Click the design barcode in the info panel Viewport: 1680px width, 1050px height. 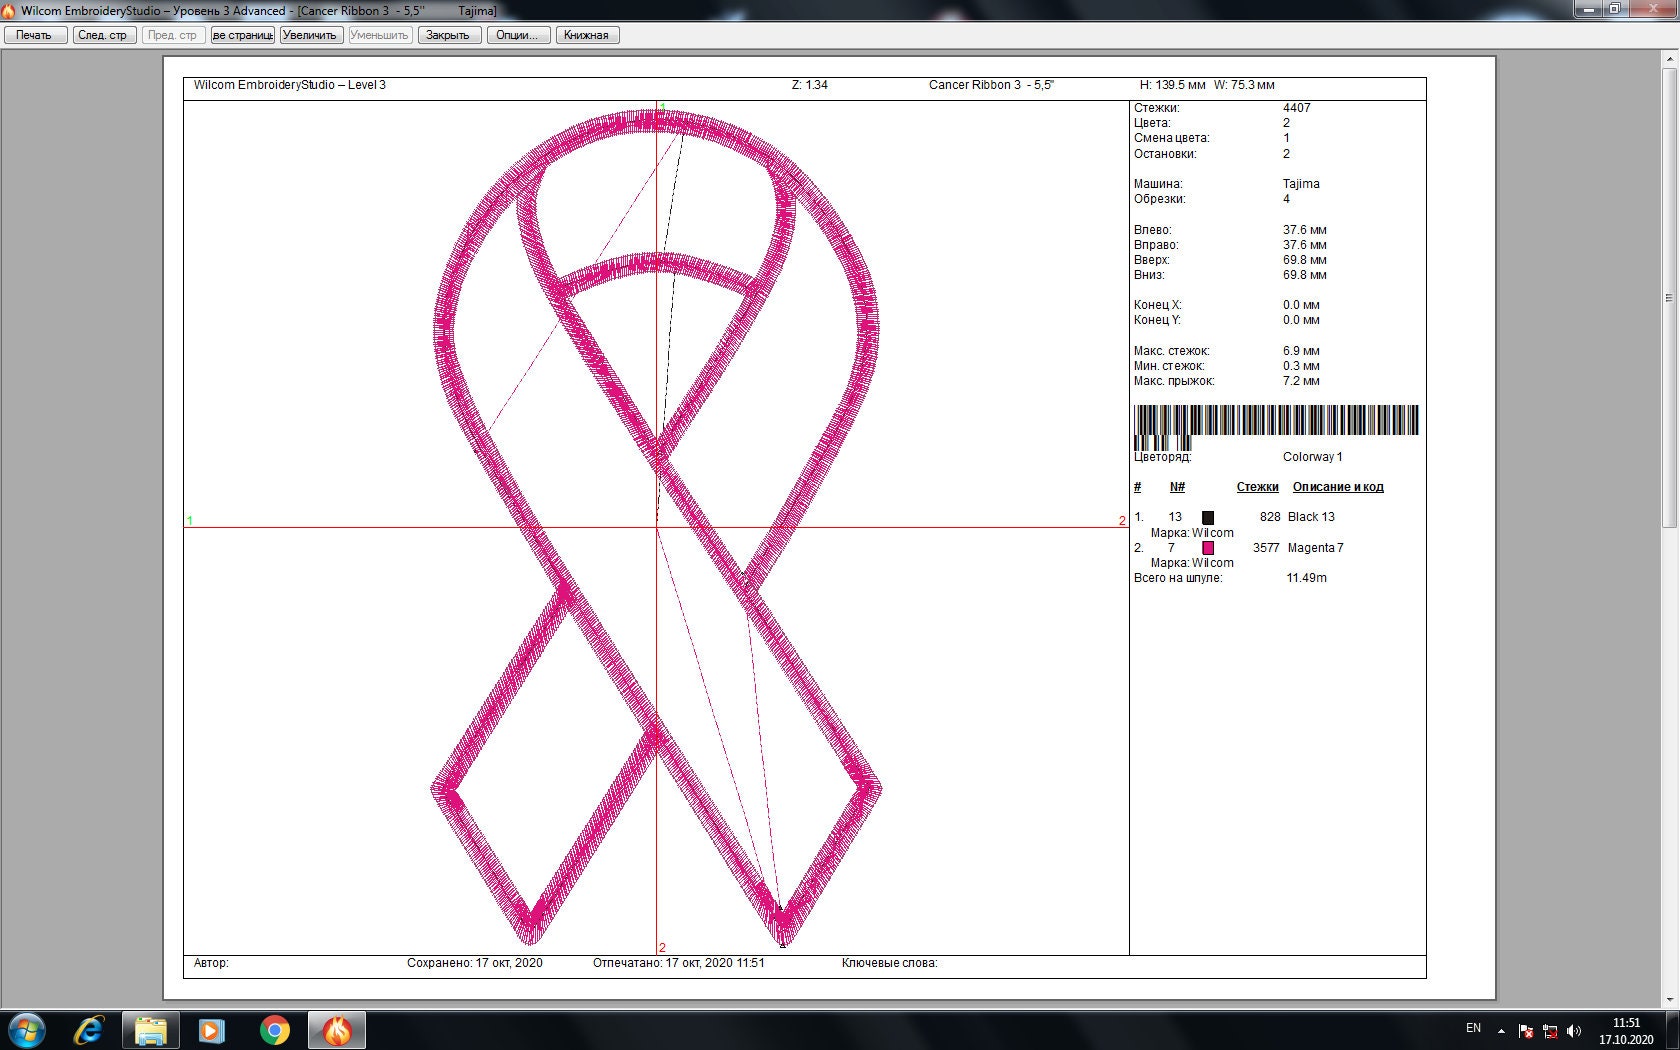1275,420
